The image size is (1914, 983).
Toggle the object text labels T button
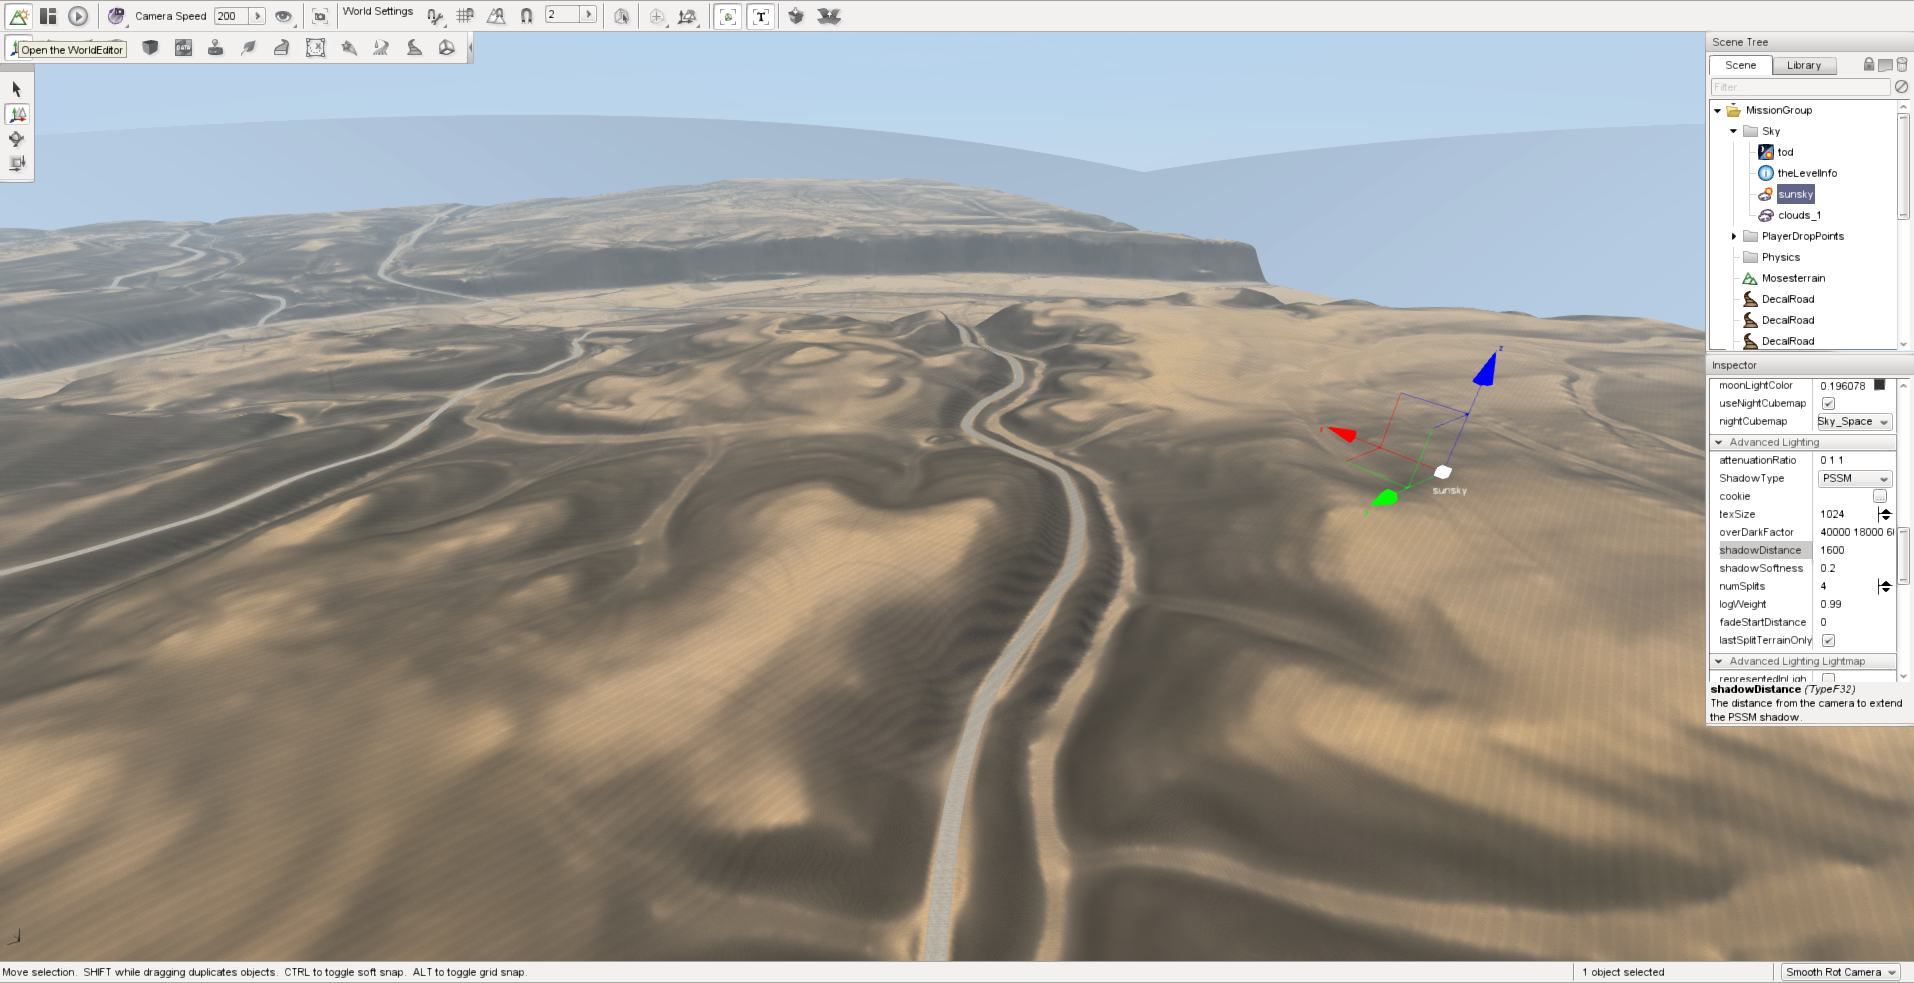tap(761, 16)
